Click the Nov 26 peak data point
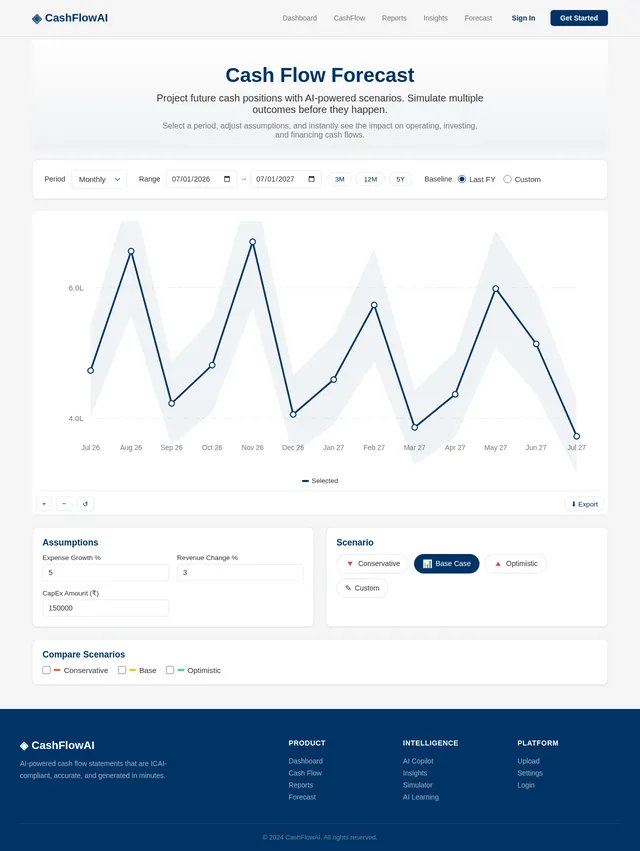Screen dimensions: 640x851 click(252, 242)
